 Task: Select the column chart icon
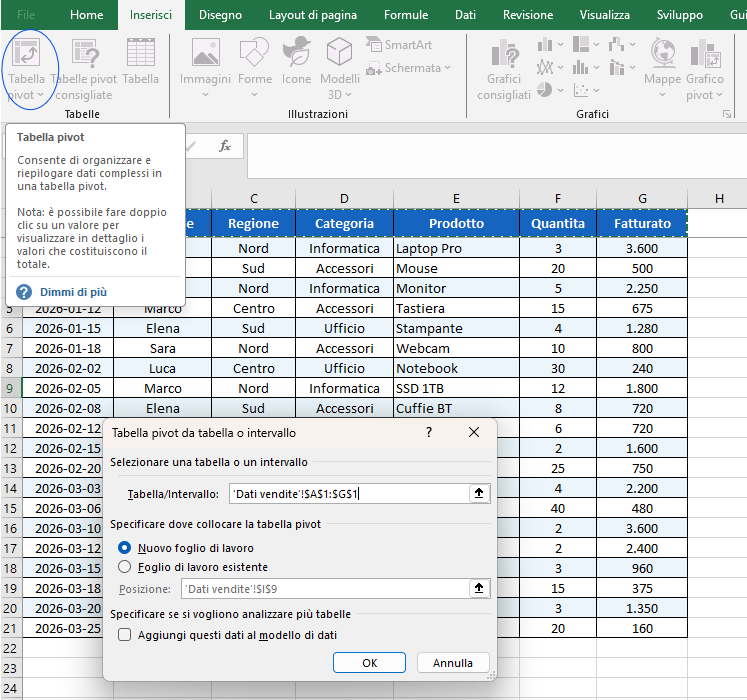click(545, 45)
